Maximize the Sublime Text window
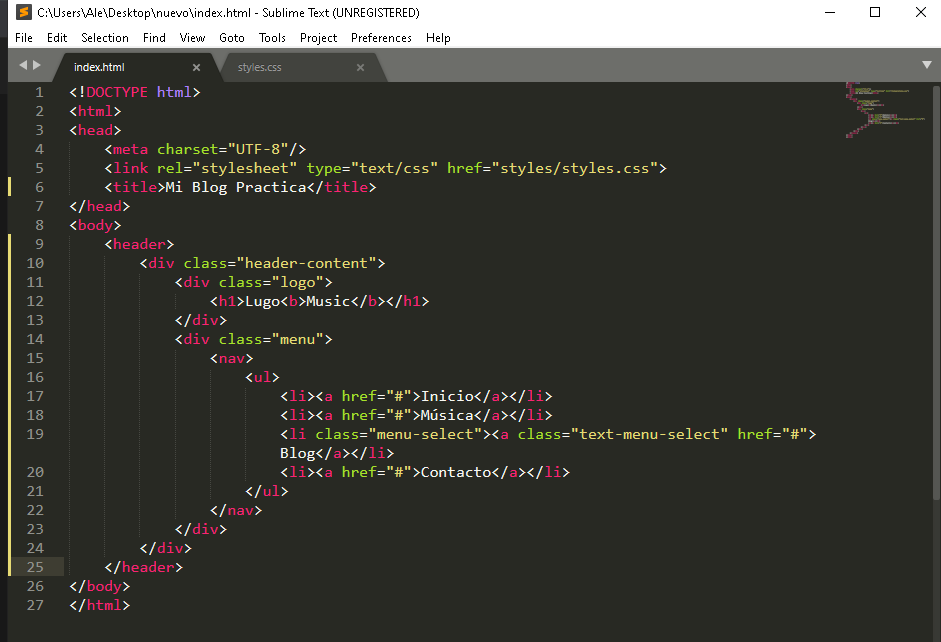The image size is (941, 642). [875, 12]
